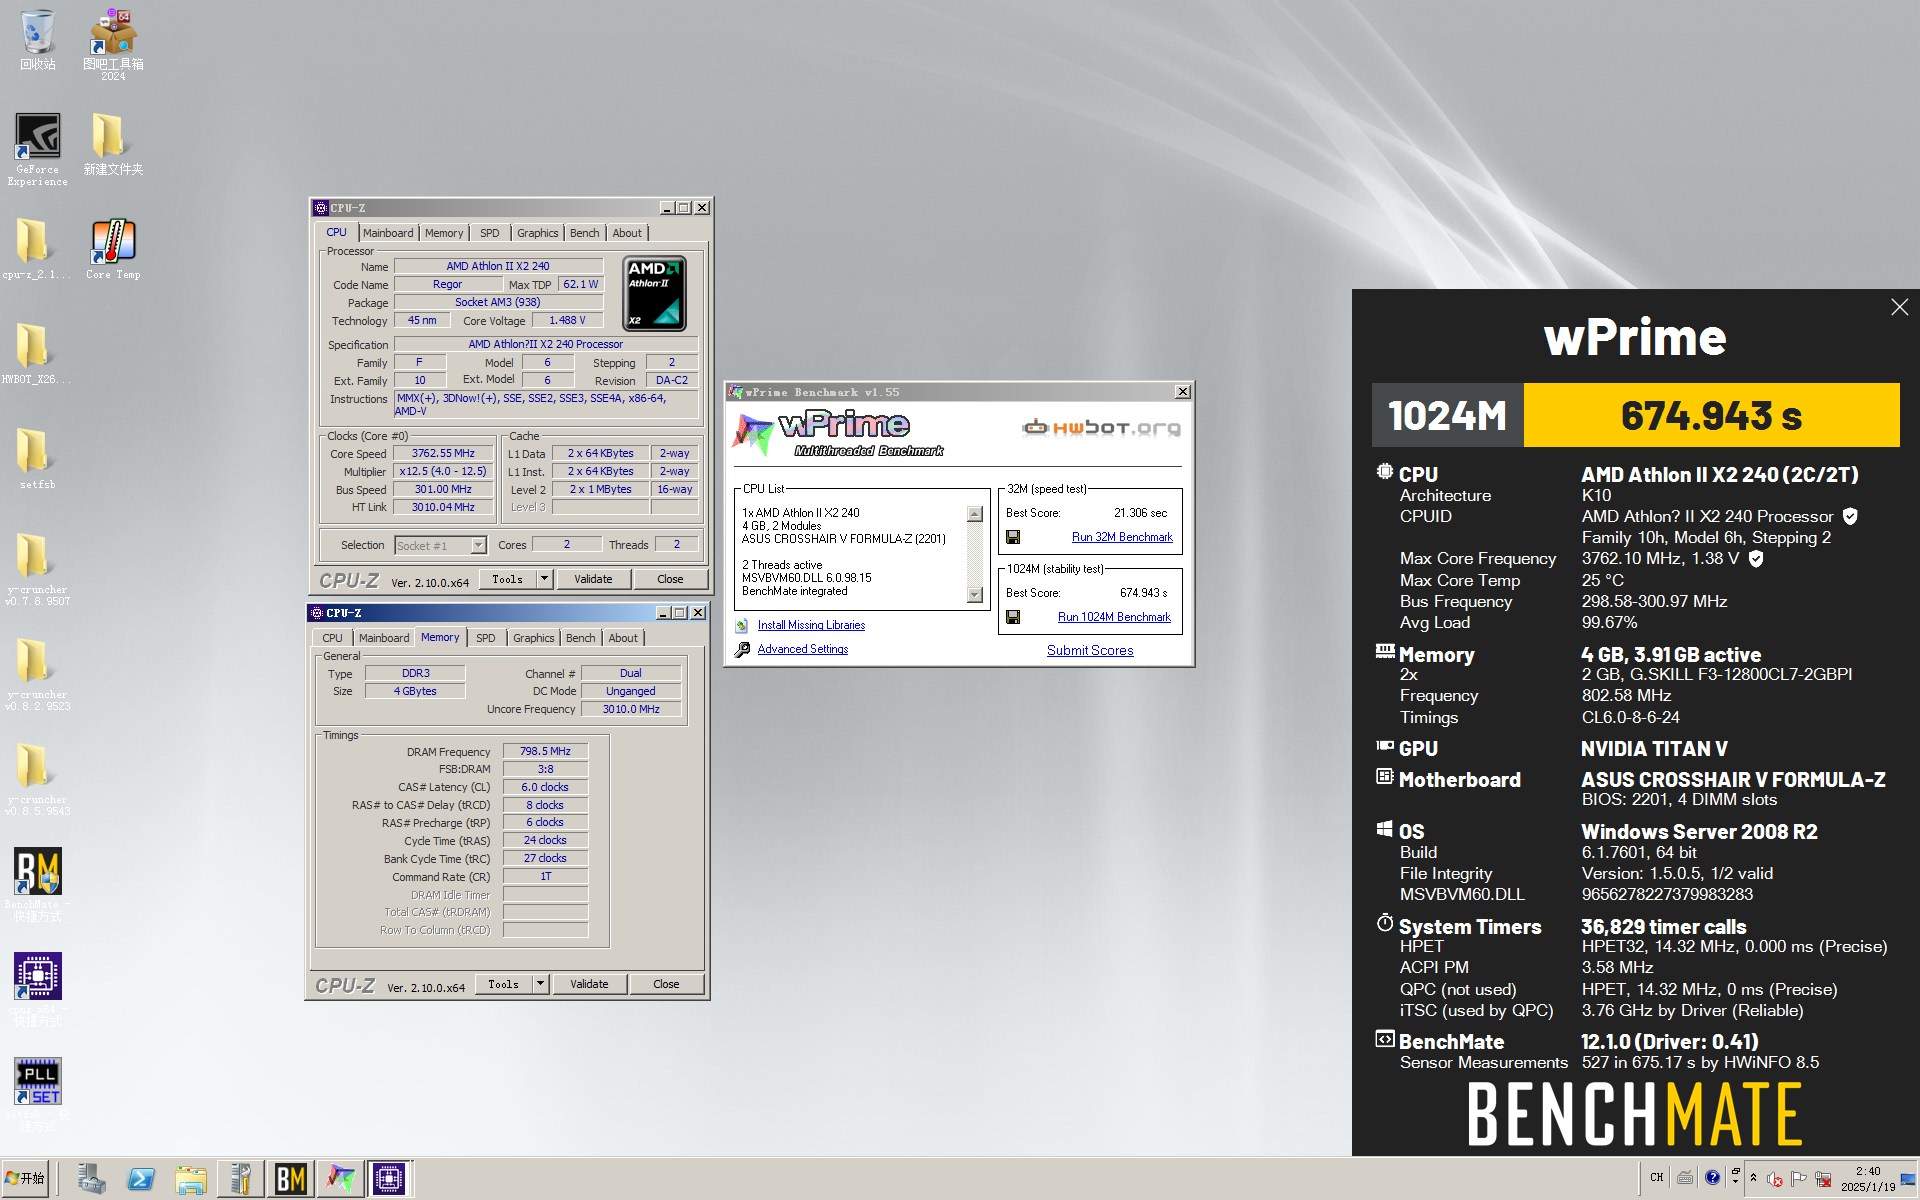Viewport: 1920px width, 1200px height.
Task: Open the Selection Socket #1 dropdown
Action: pos(478,545)
